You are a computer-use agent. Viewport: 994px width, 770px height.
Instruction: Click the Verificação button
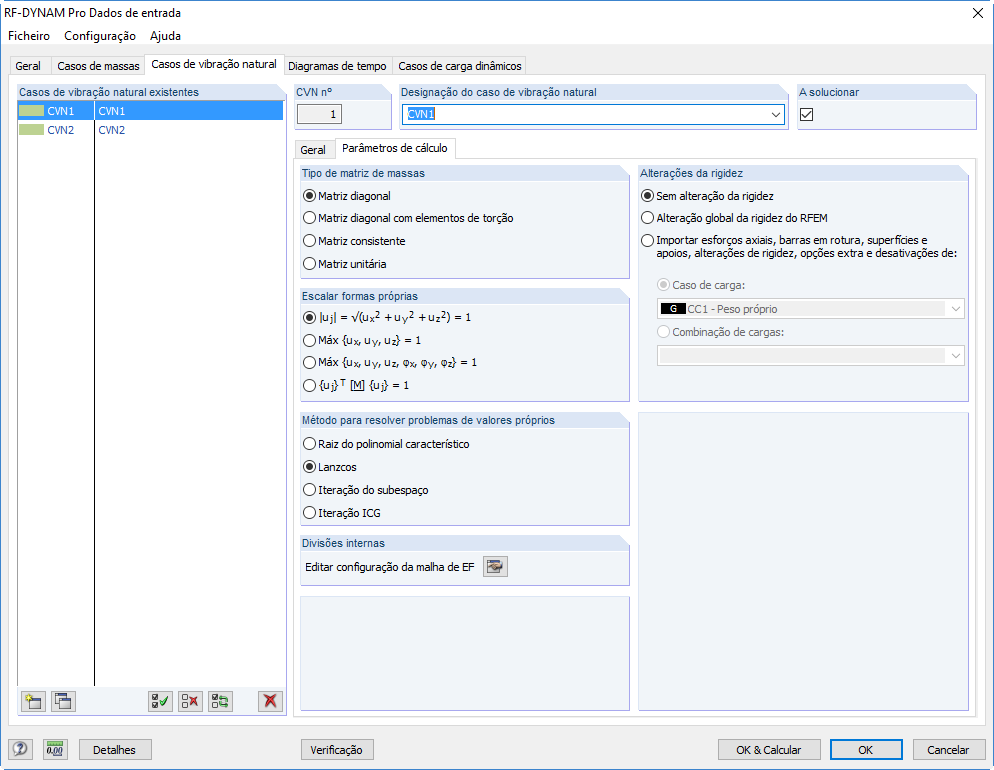(337, 750)
